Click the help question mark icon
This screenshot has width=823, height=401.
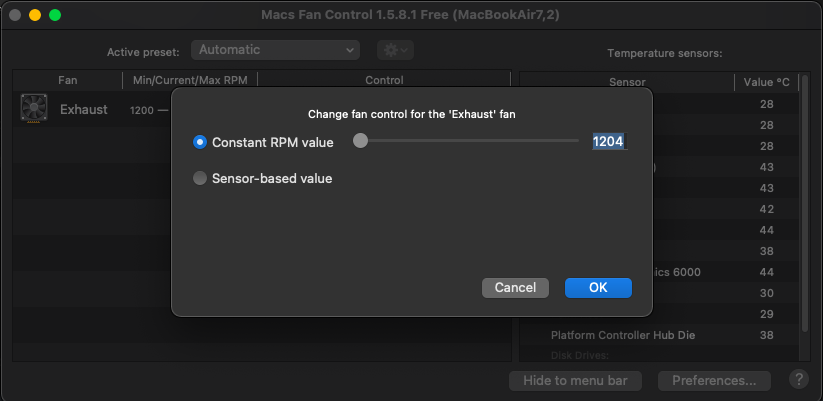(x=798, y=380)
